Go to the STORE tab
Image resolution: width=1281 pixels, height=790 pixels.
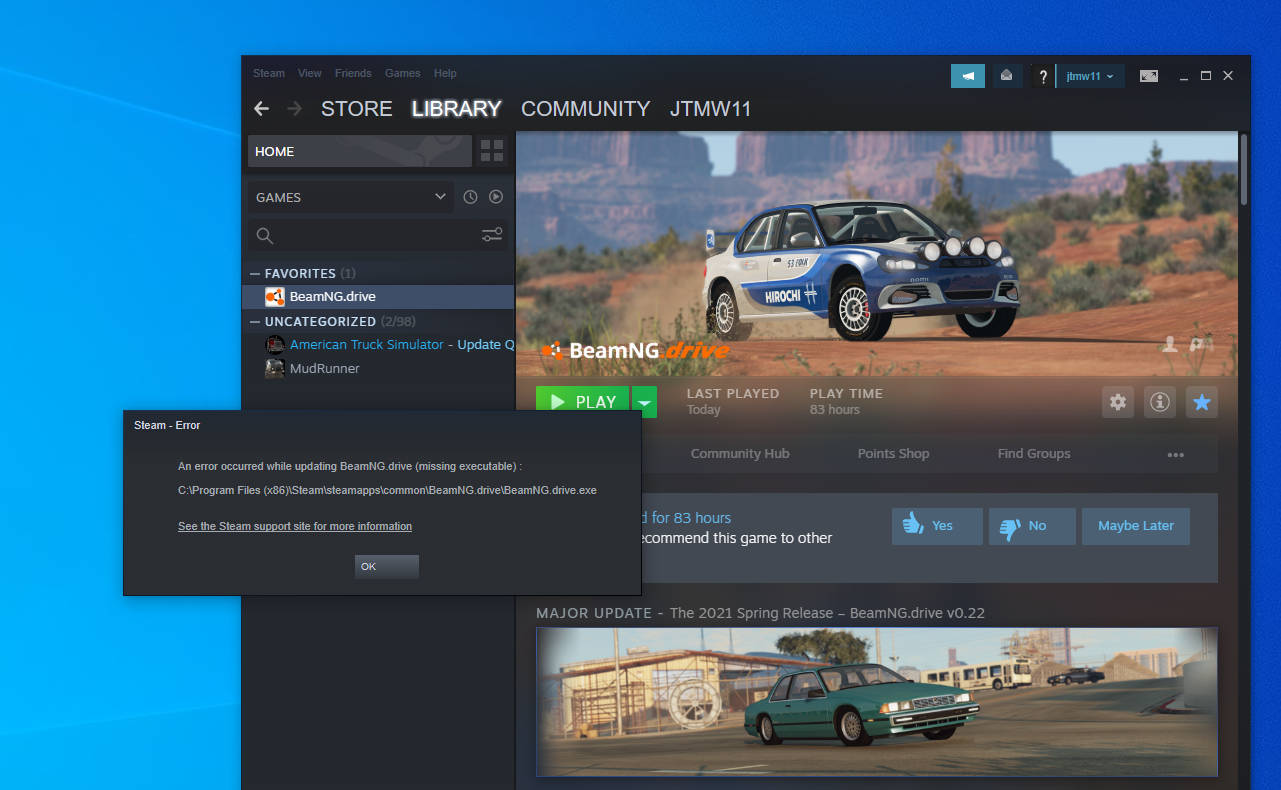click(x=357, y=109)
